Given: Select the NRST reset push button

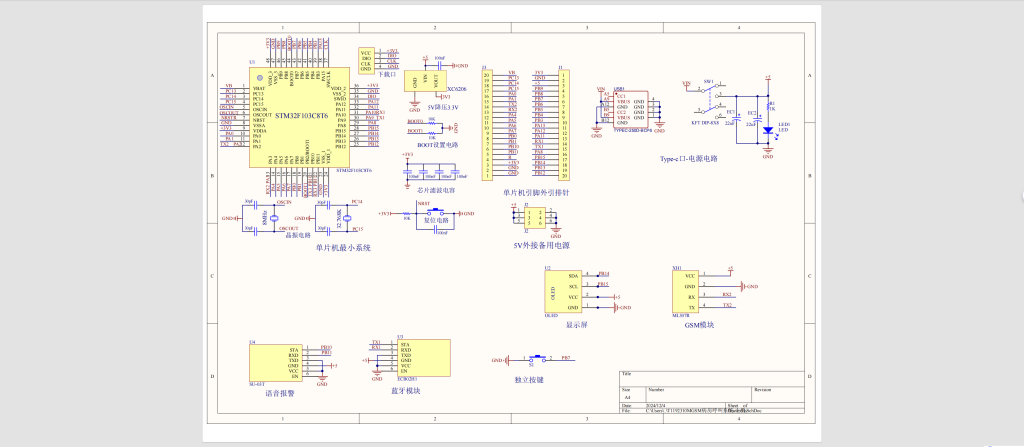Looking at the screenshot, I should 438,213.
